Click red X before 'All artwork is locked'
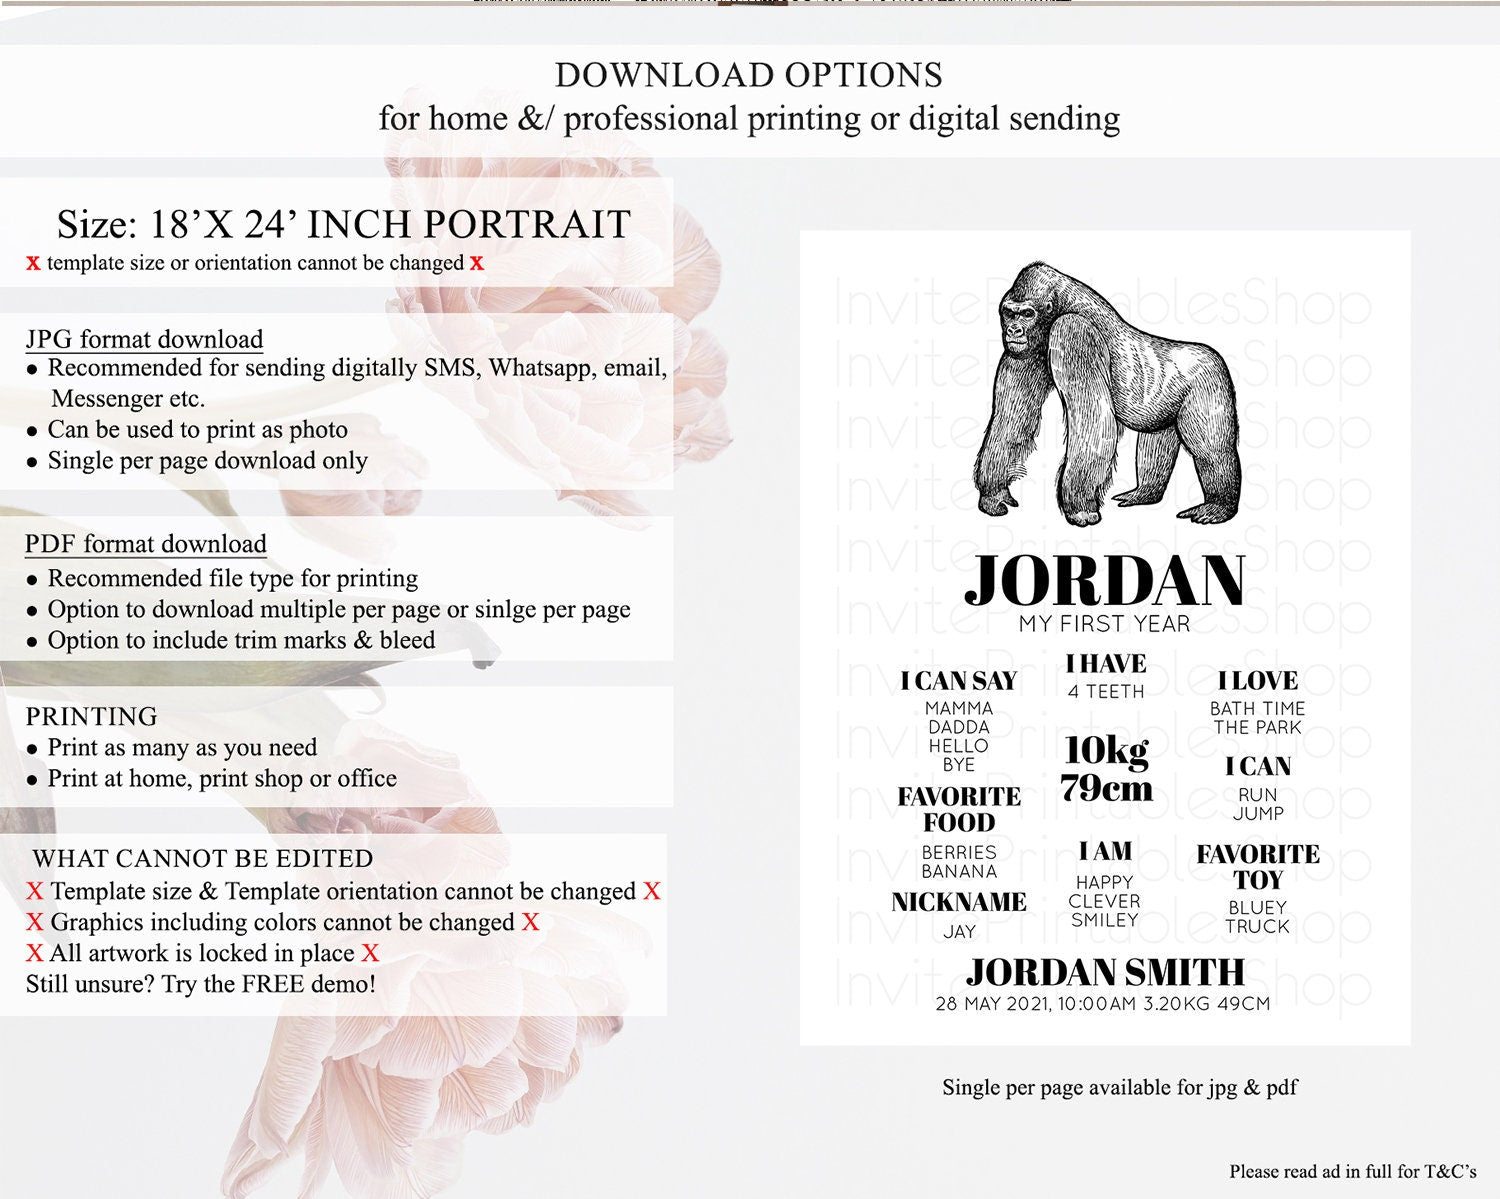The image size is (1500, 1199). pos(35,953)
